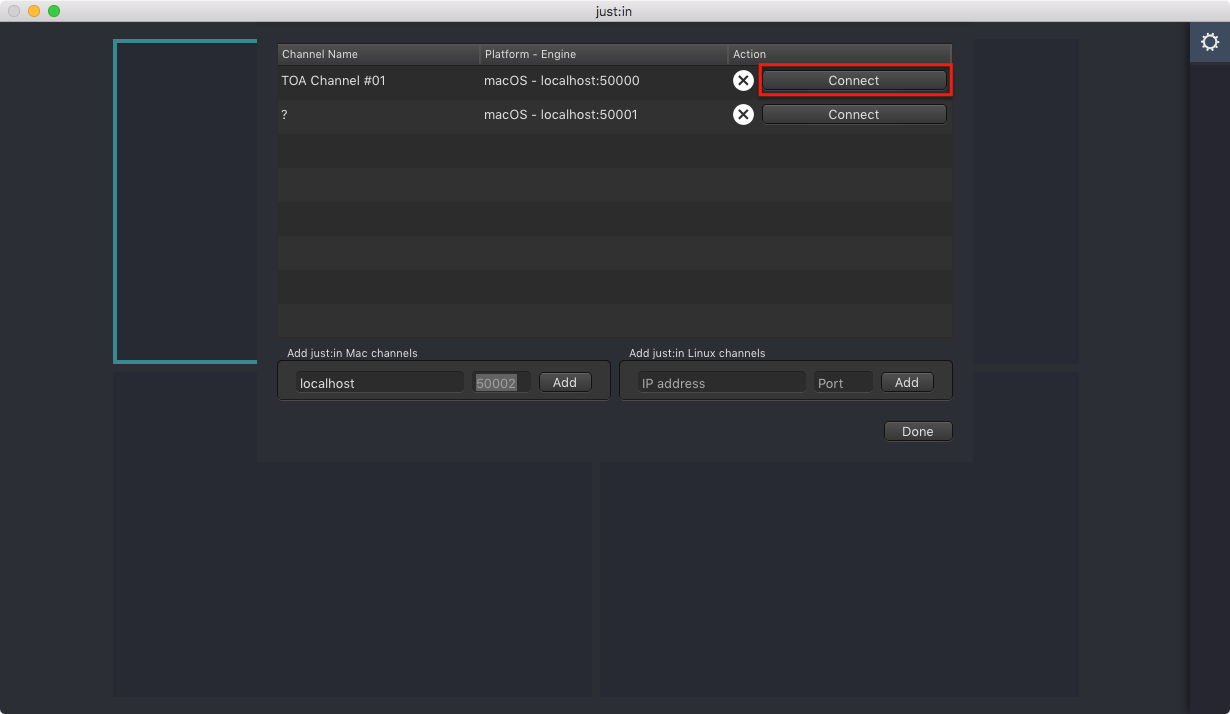
Task: Remove TOA Channel #01 with its X icon
Action: 743,81
